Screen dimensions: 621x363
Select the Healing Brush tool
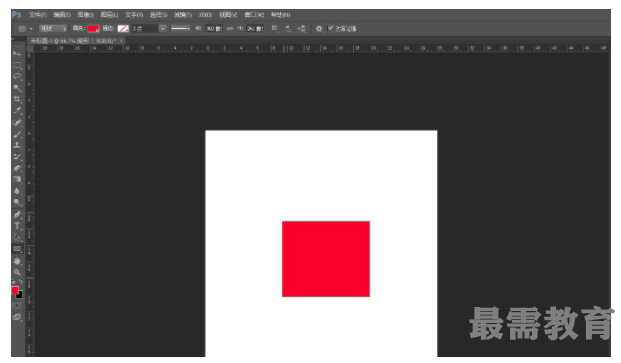17,123
